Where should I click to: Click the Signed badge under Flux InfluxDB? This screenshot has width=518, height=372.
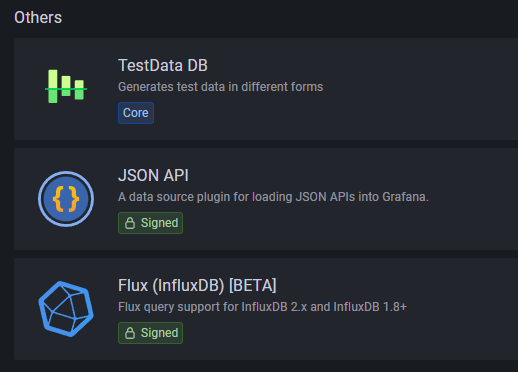point(150,333)
